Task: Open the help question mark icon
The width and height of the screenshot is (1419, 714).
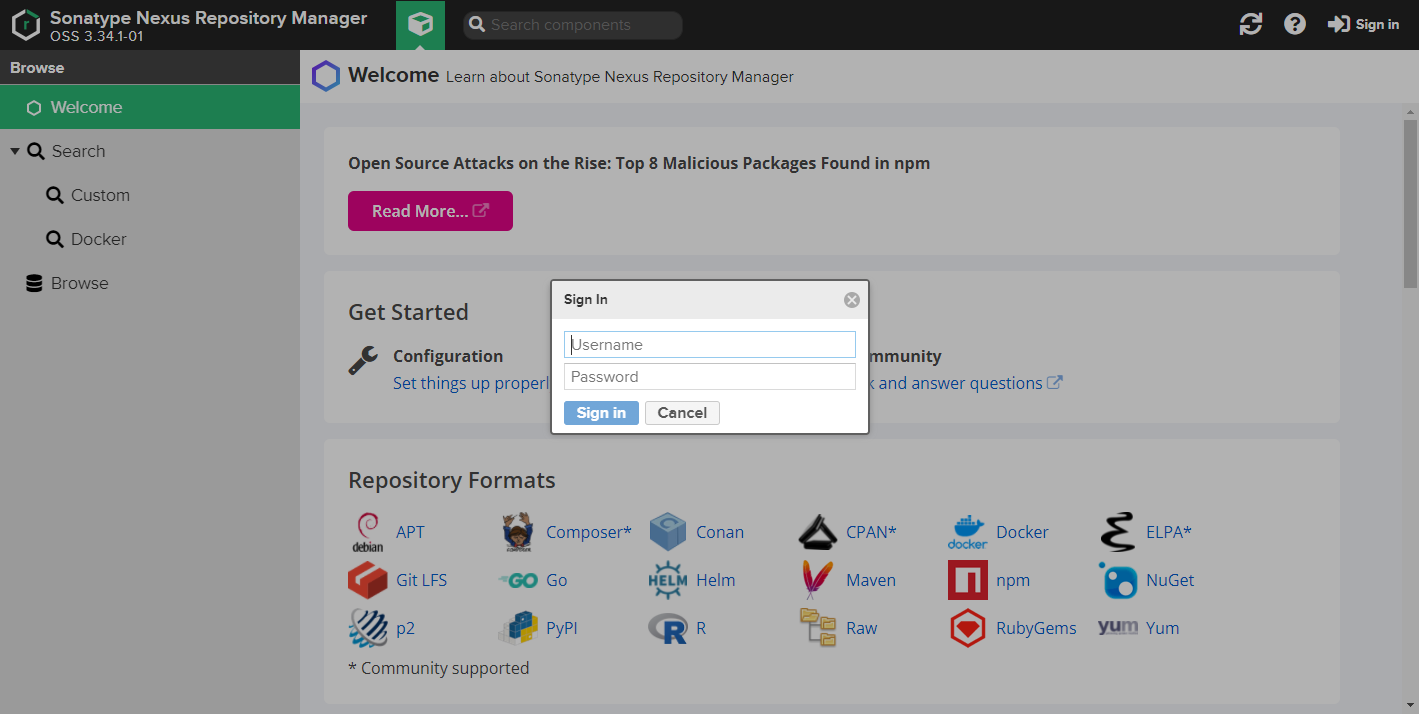Action: click(1294, 24)
